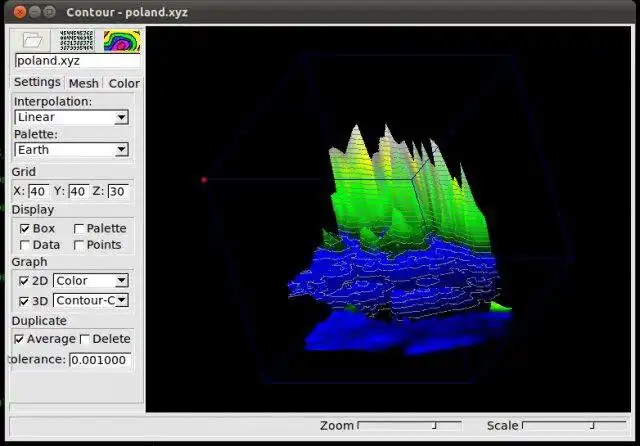640x446 pixels.
Task: Open the Palette Earth dropdown
Action: 71,150
